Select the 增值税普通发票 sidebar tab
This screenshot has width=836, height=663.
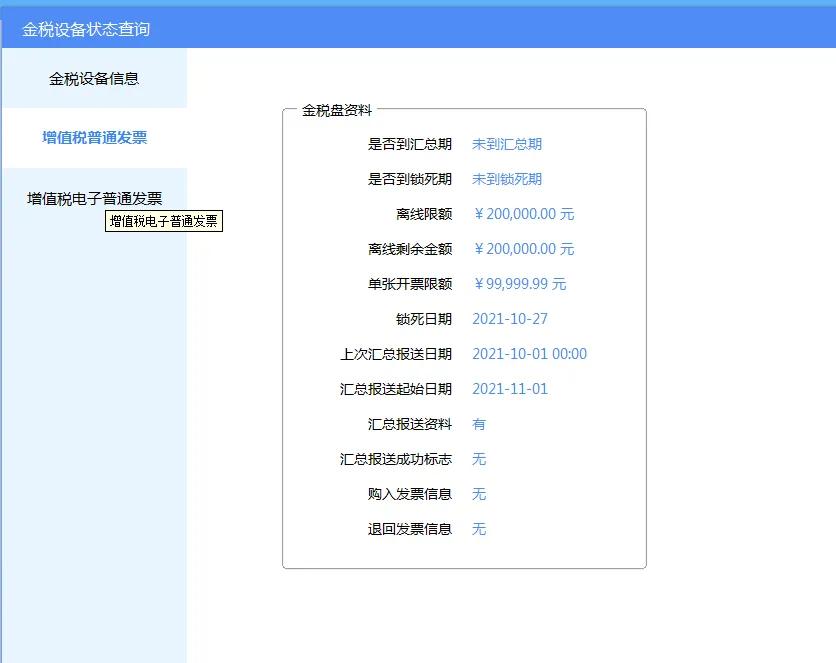point(93,138)
